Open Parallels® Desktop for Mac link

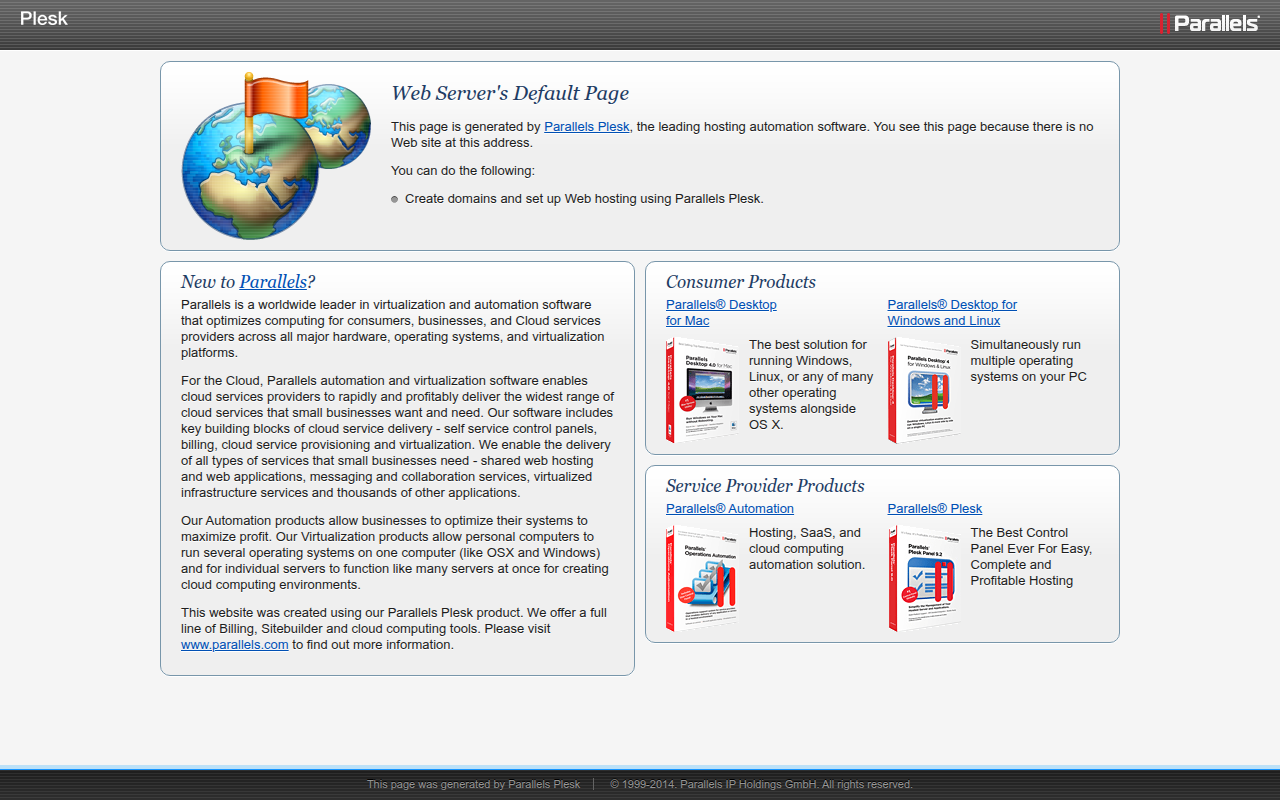point(721,313)
